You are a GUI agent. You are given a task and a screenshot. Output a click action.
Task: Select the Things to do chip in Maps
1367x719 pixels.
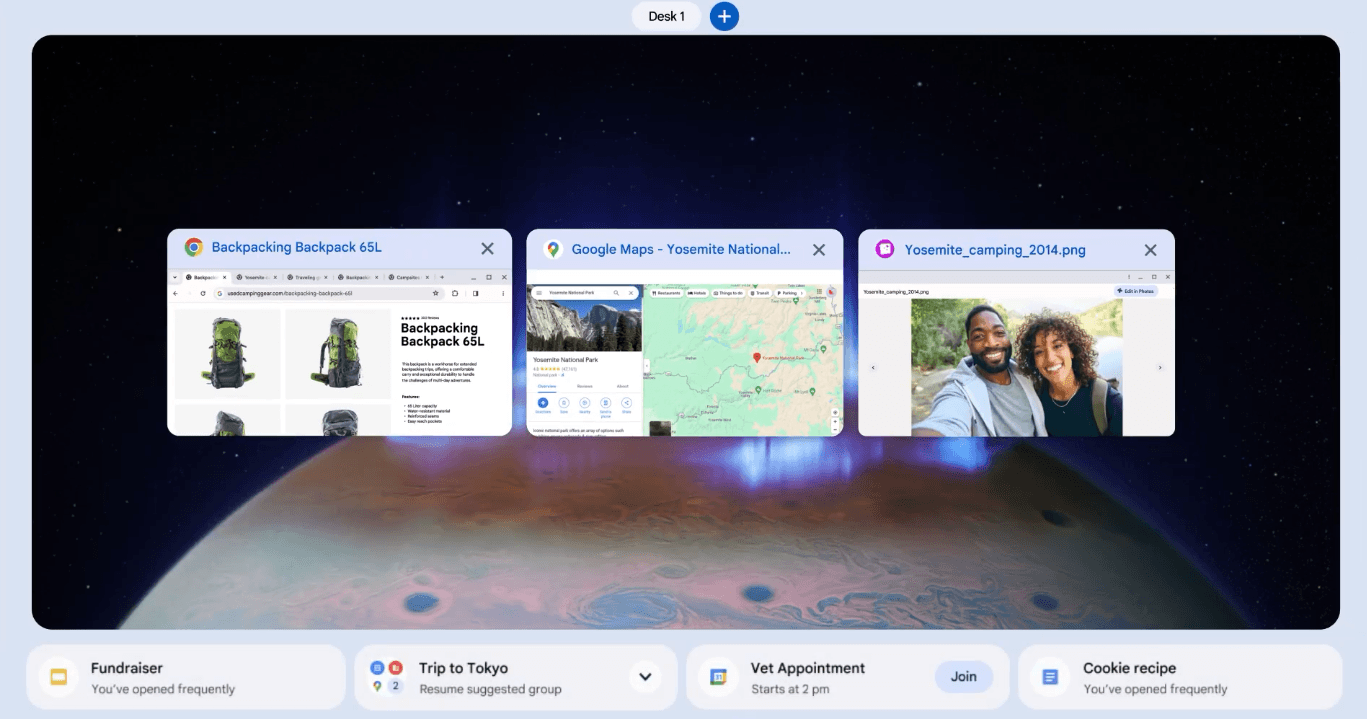[x=728, y=293]
